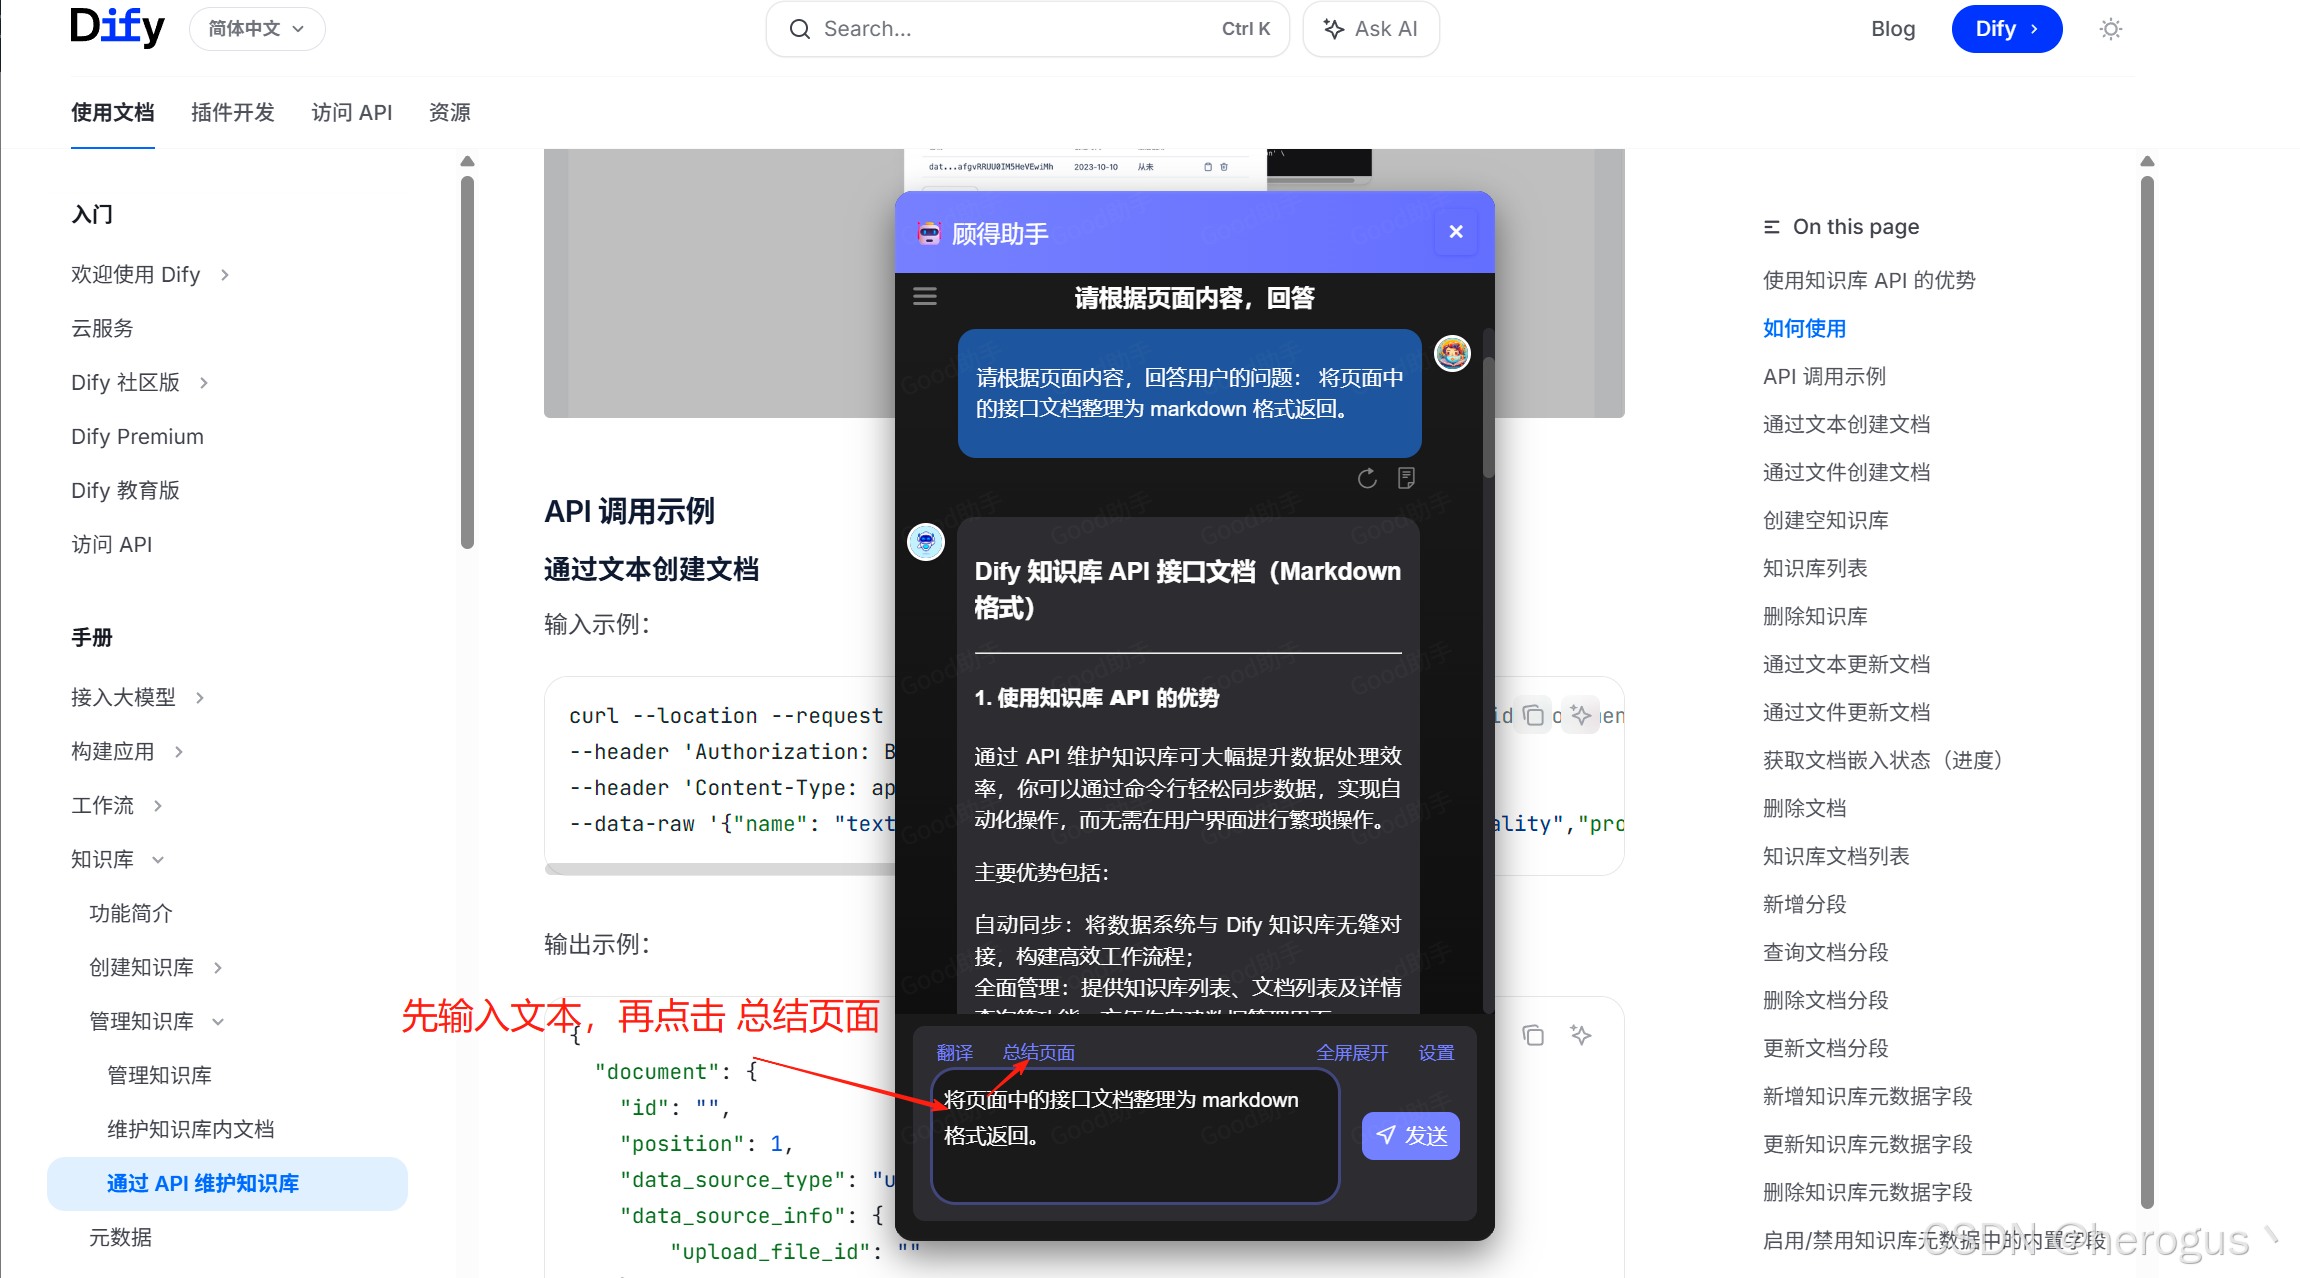Jump to 新增分段 section
The height and width of the screenshot is (1278, 2300).
click(1804, 904)
